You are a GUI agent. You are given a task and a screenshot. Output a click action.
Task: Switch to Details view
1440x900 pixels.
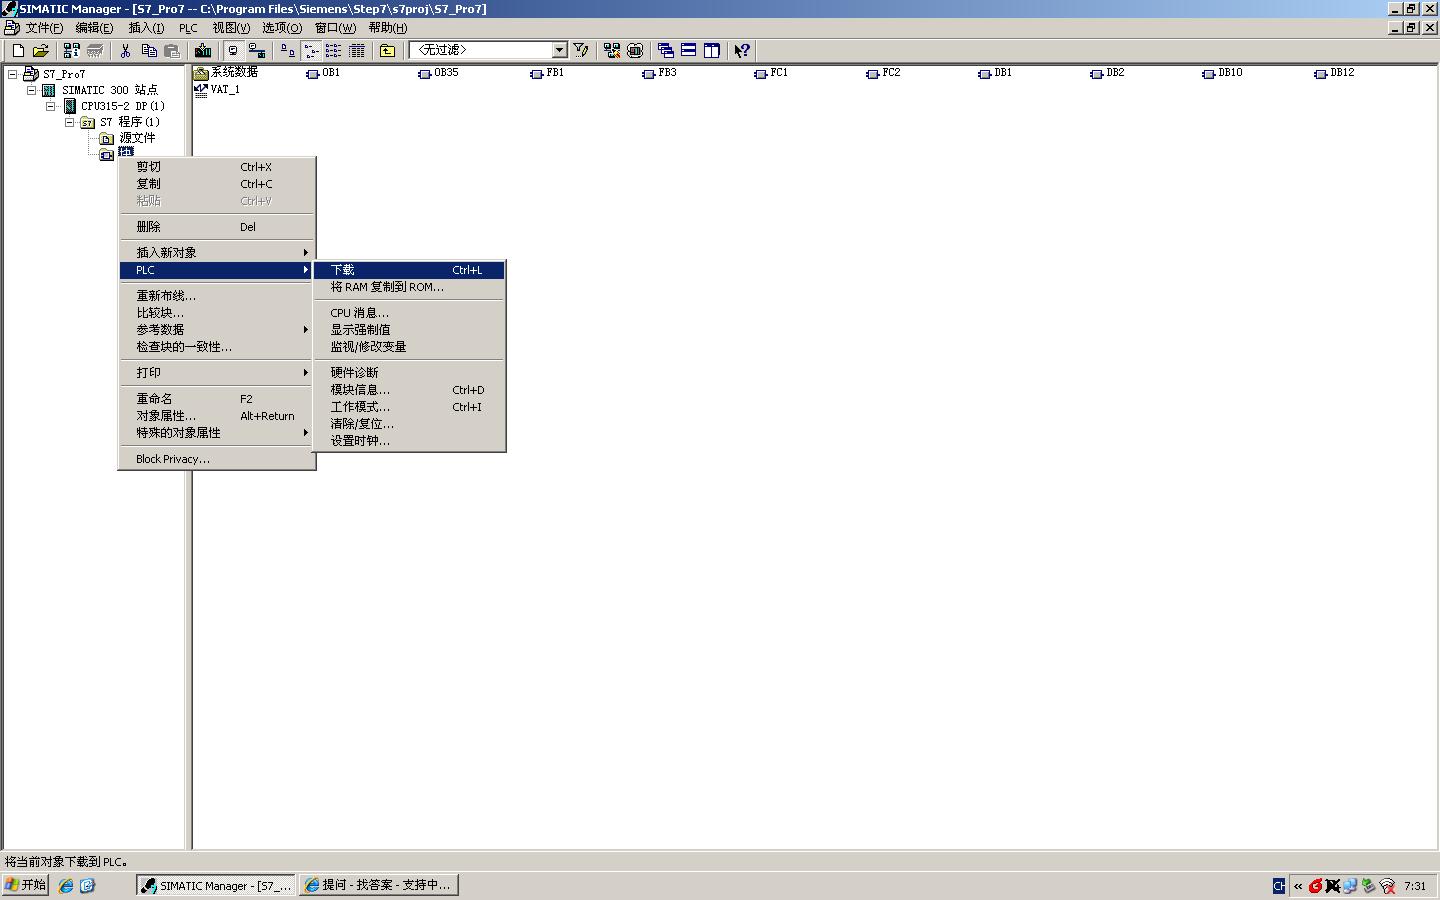coord(357,50)
